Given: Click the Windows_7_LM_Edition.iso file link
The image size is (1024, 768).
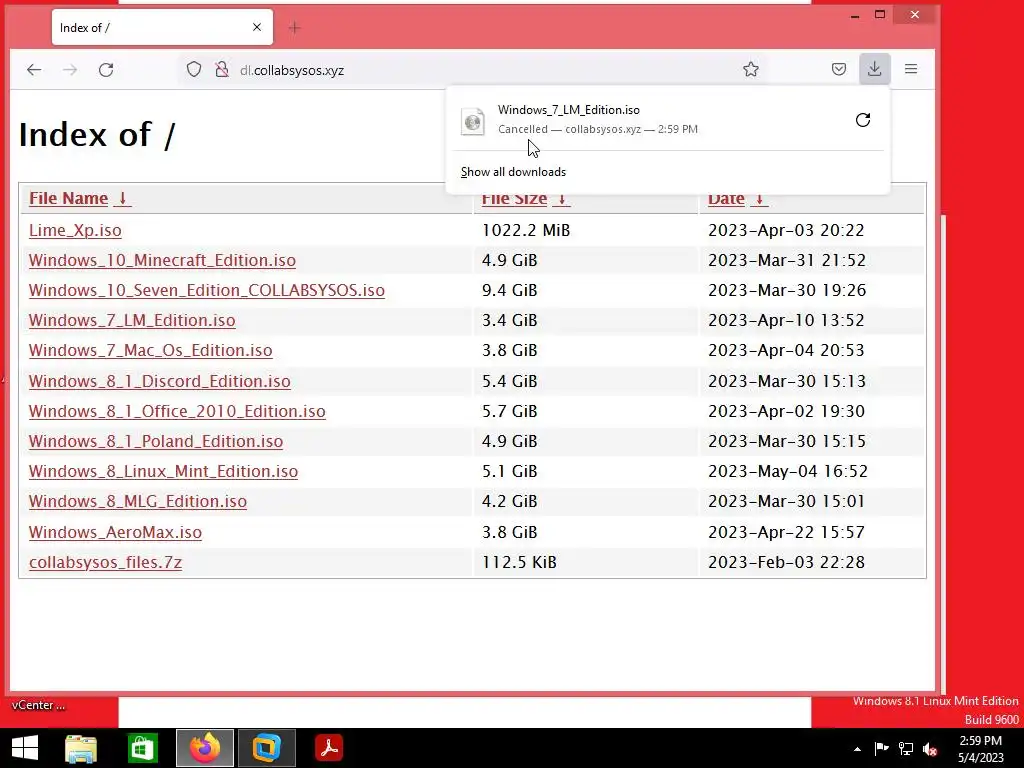Looking at the screenshot, I should click(x=132, y=321).
